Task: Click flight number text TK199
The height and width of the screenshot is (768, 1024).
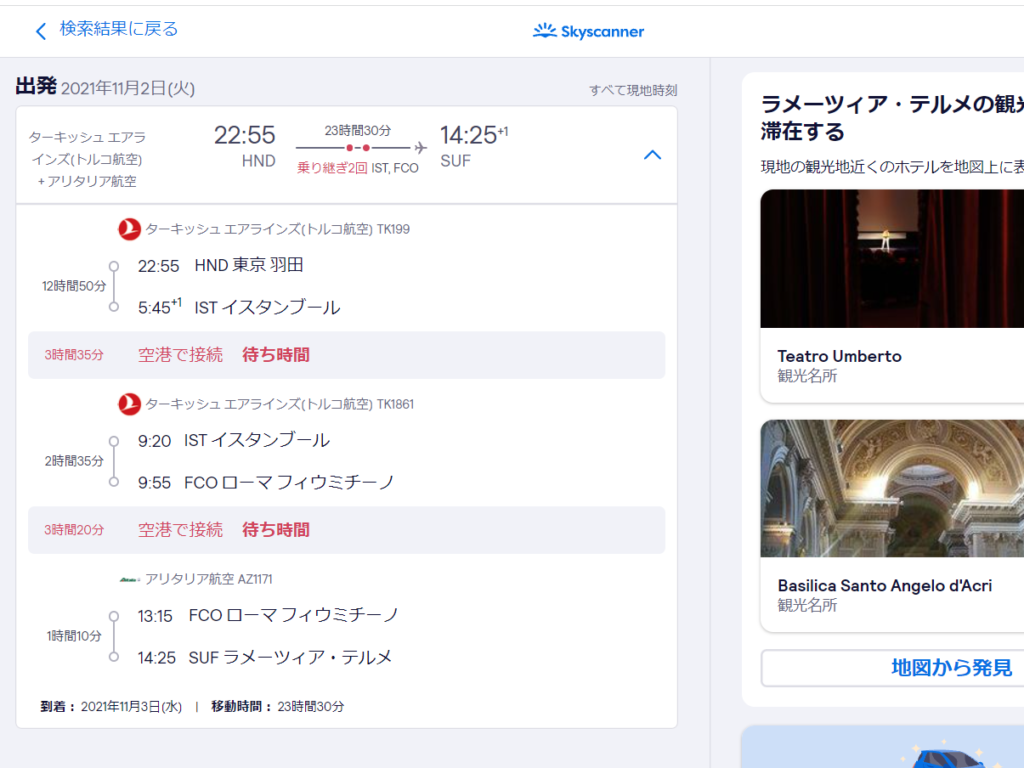Action: point(393,229)
